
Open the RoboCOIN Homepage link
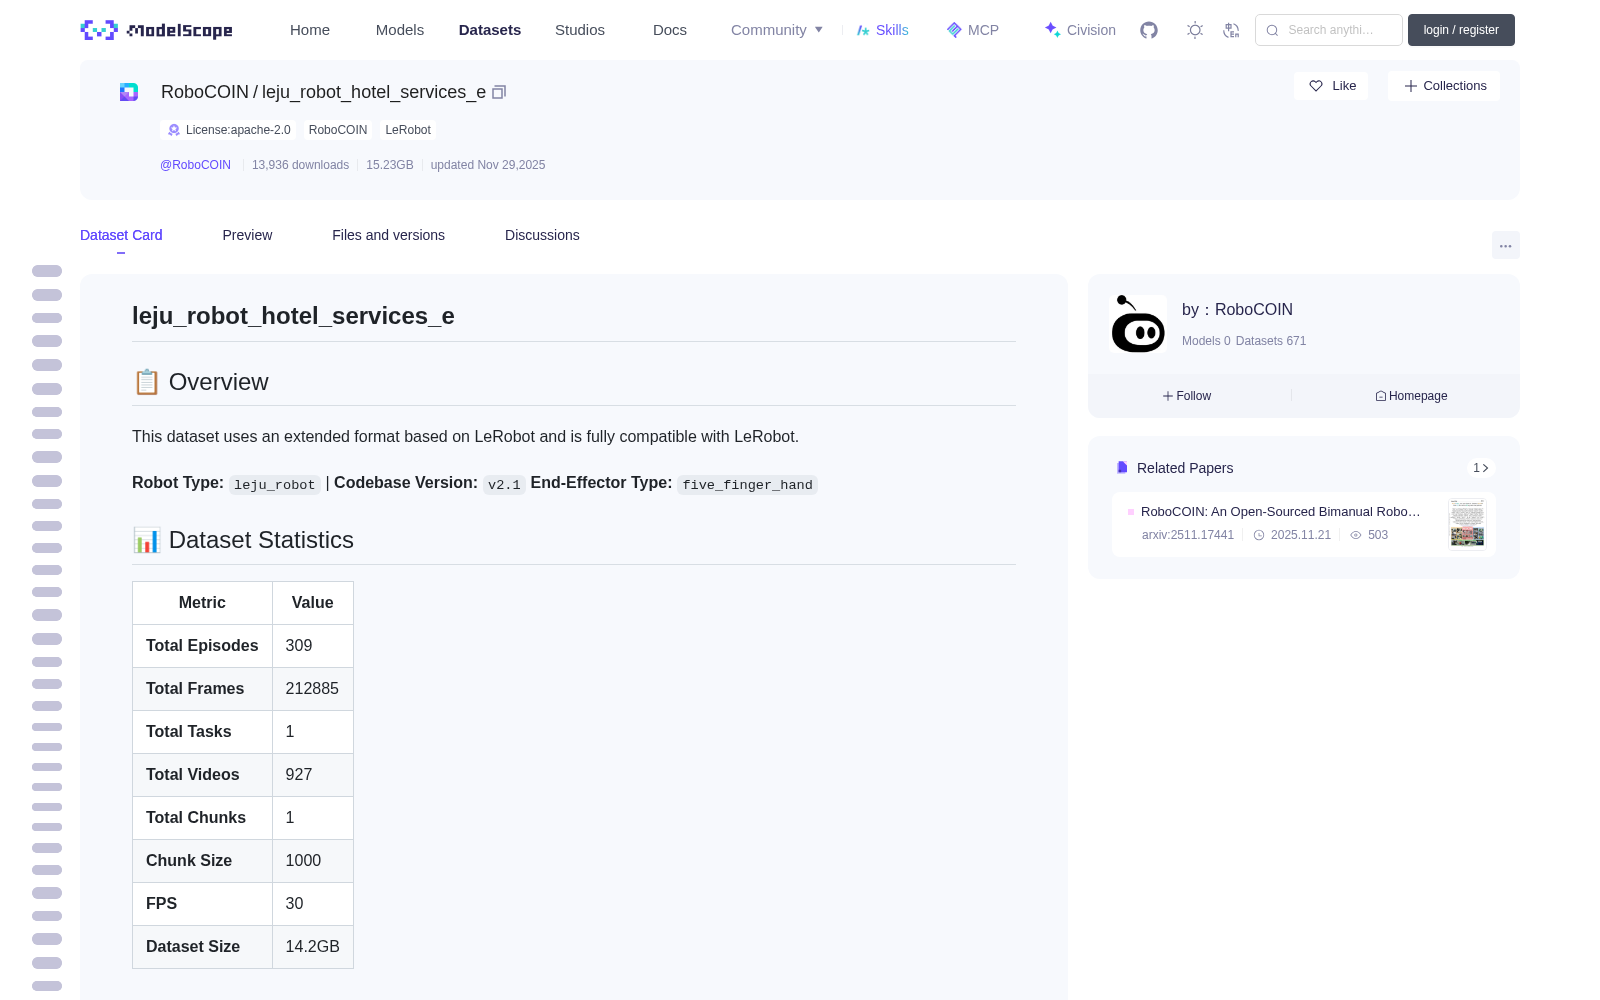tap(1411, 396)
